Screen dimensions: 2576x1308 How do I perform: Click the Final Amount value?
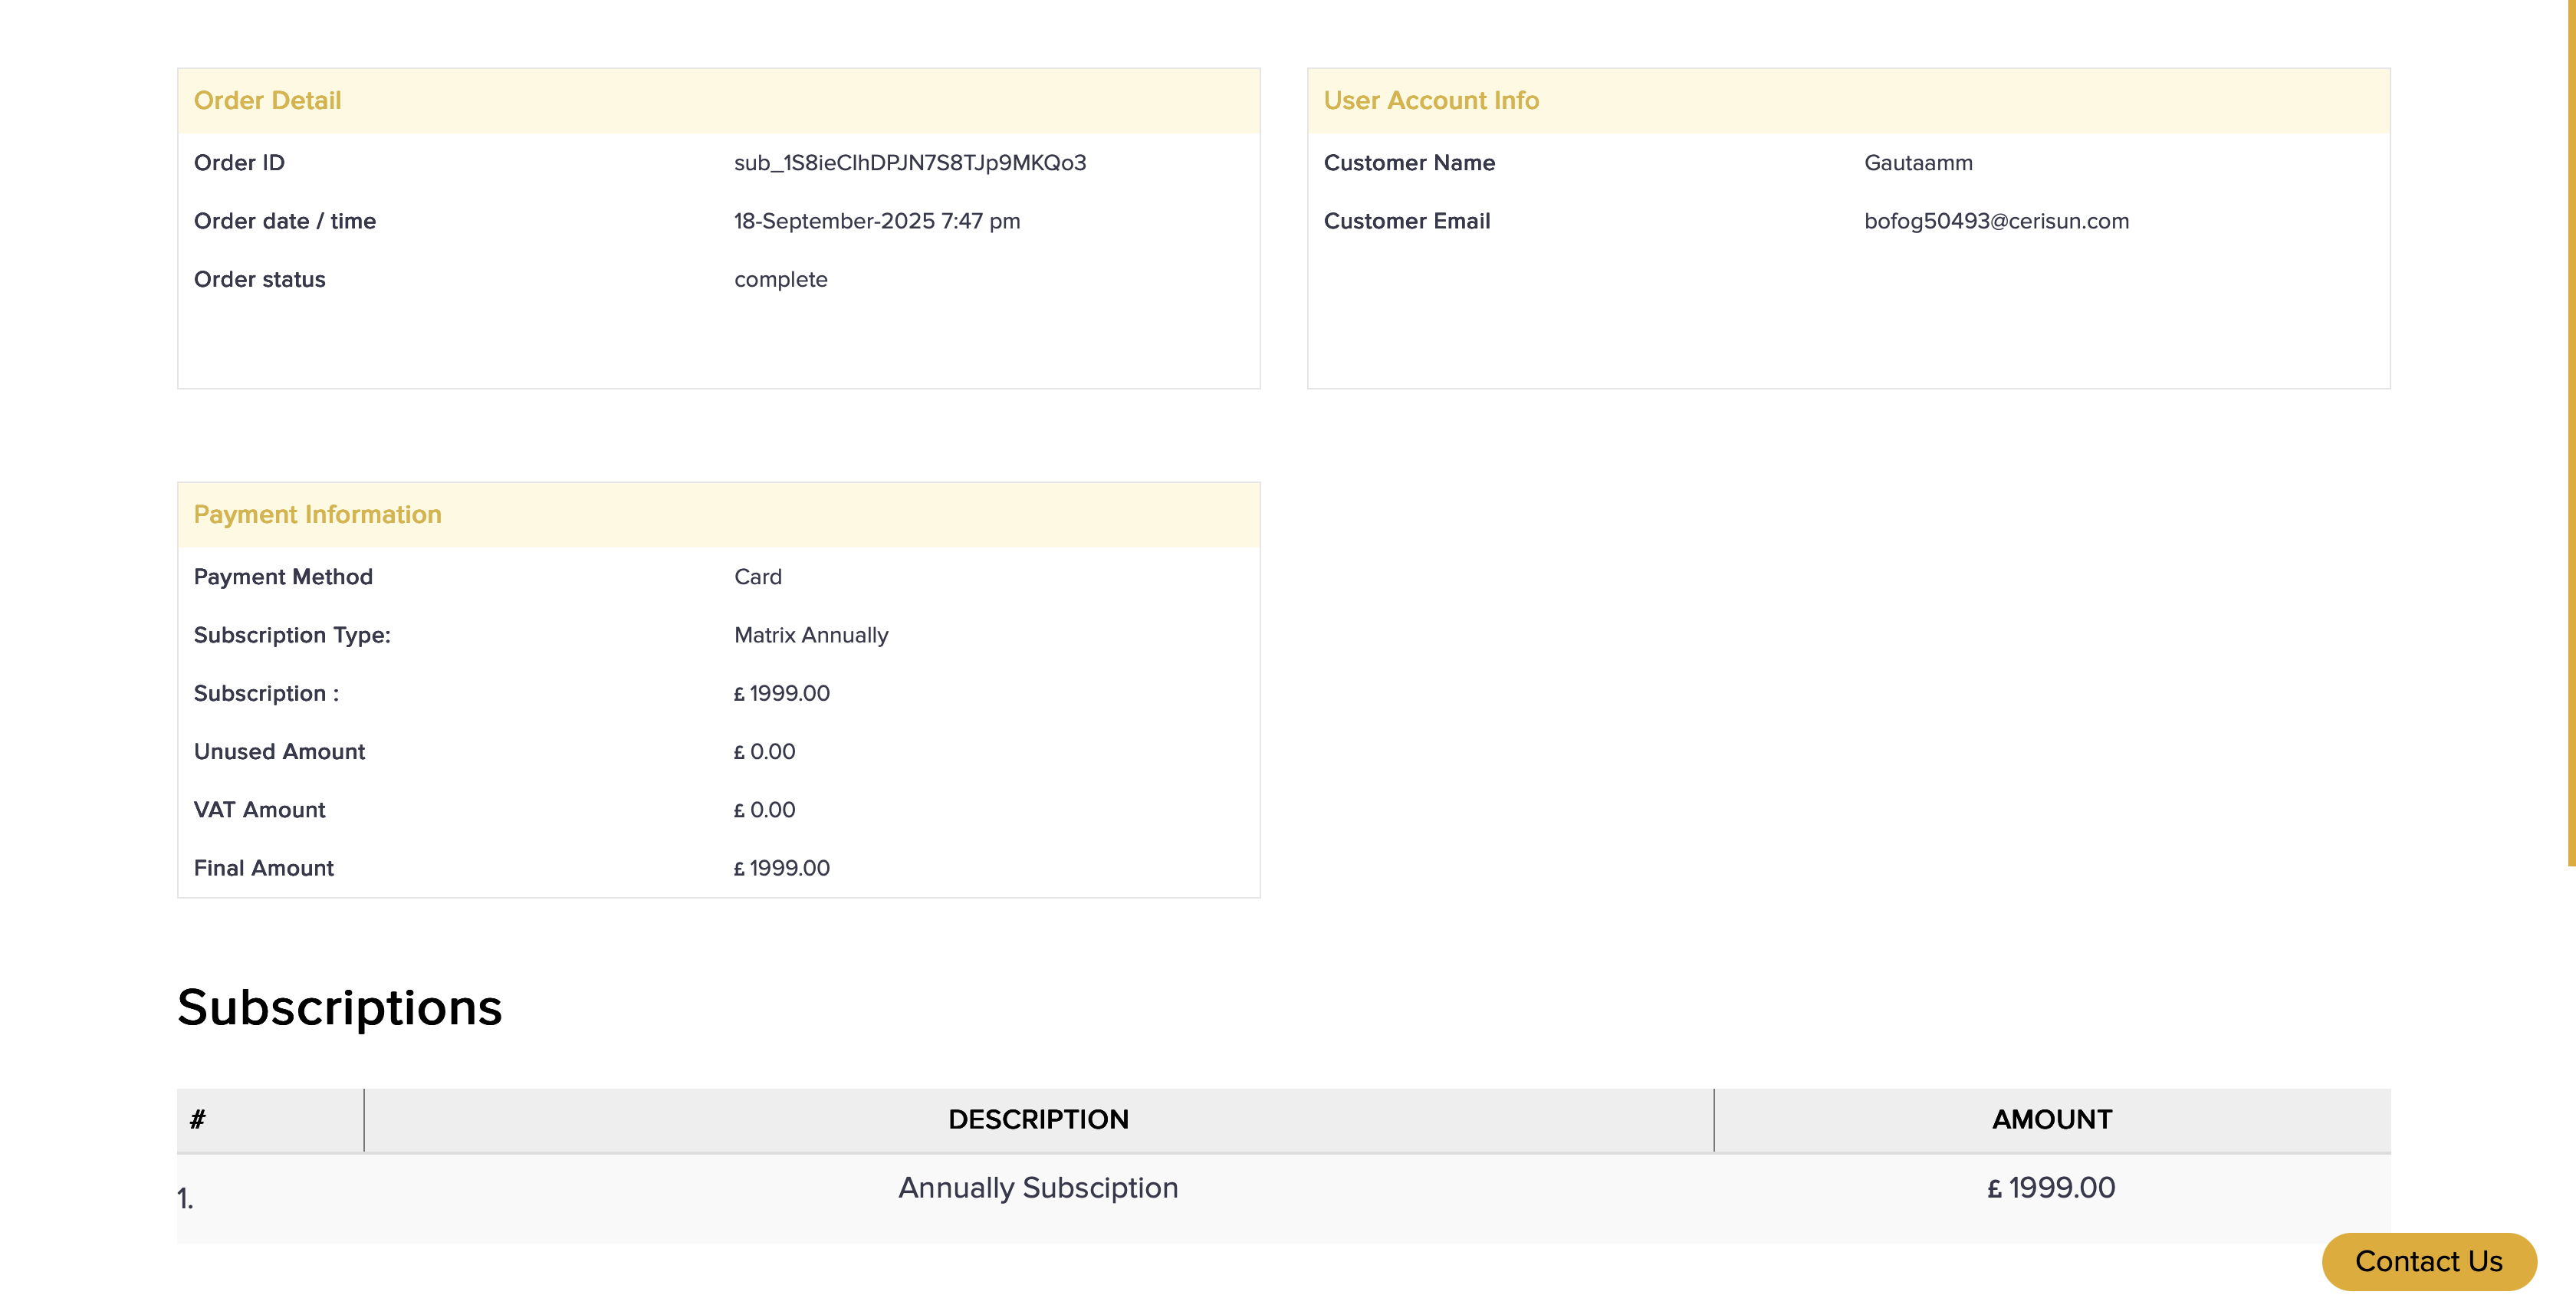click(781, 868)
